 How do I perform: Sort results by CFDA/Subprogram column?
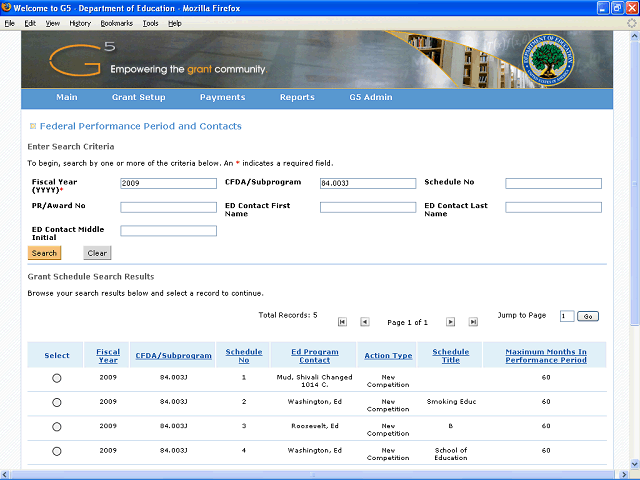pos(173,356)
